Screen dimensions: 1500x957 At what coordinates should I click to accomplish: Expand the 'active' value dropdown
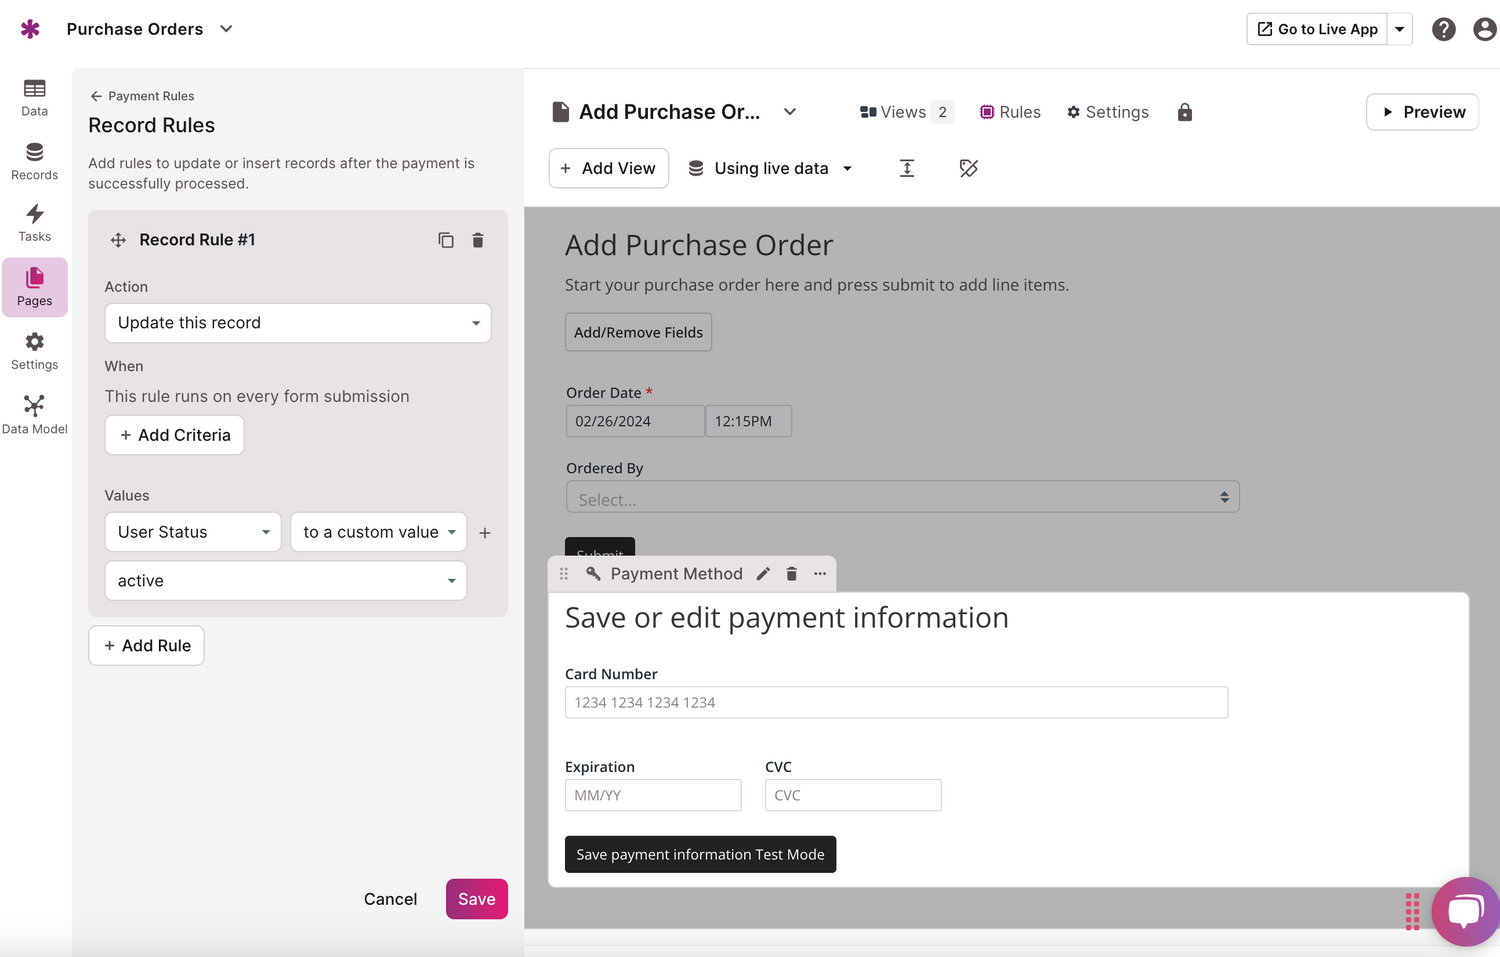(x=285, y=581)
